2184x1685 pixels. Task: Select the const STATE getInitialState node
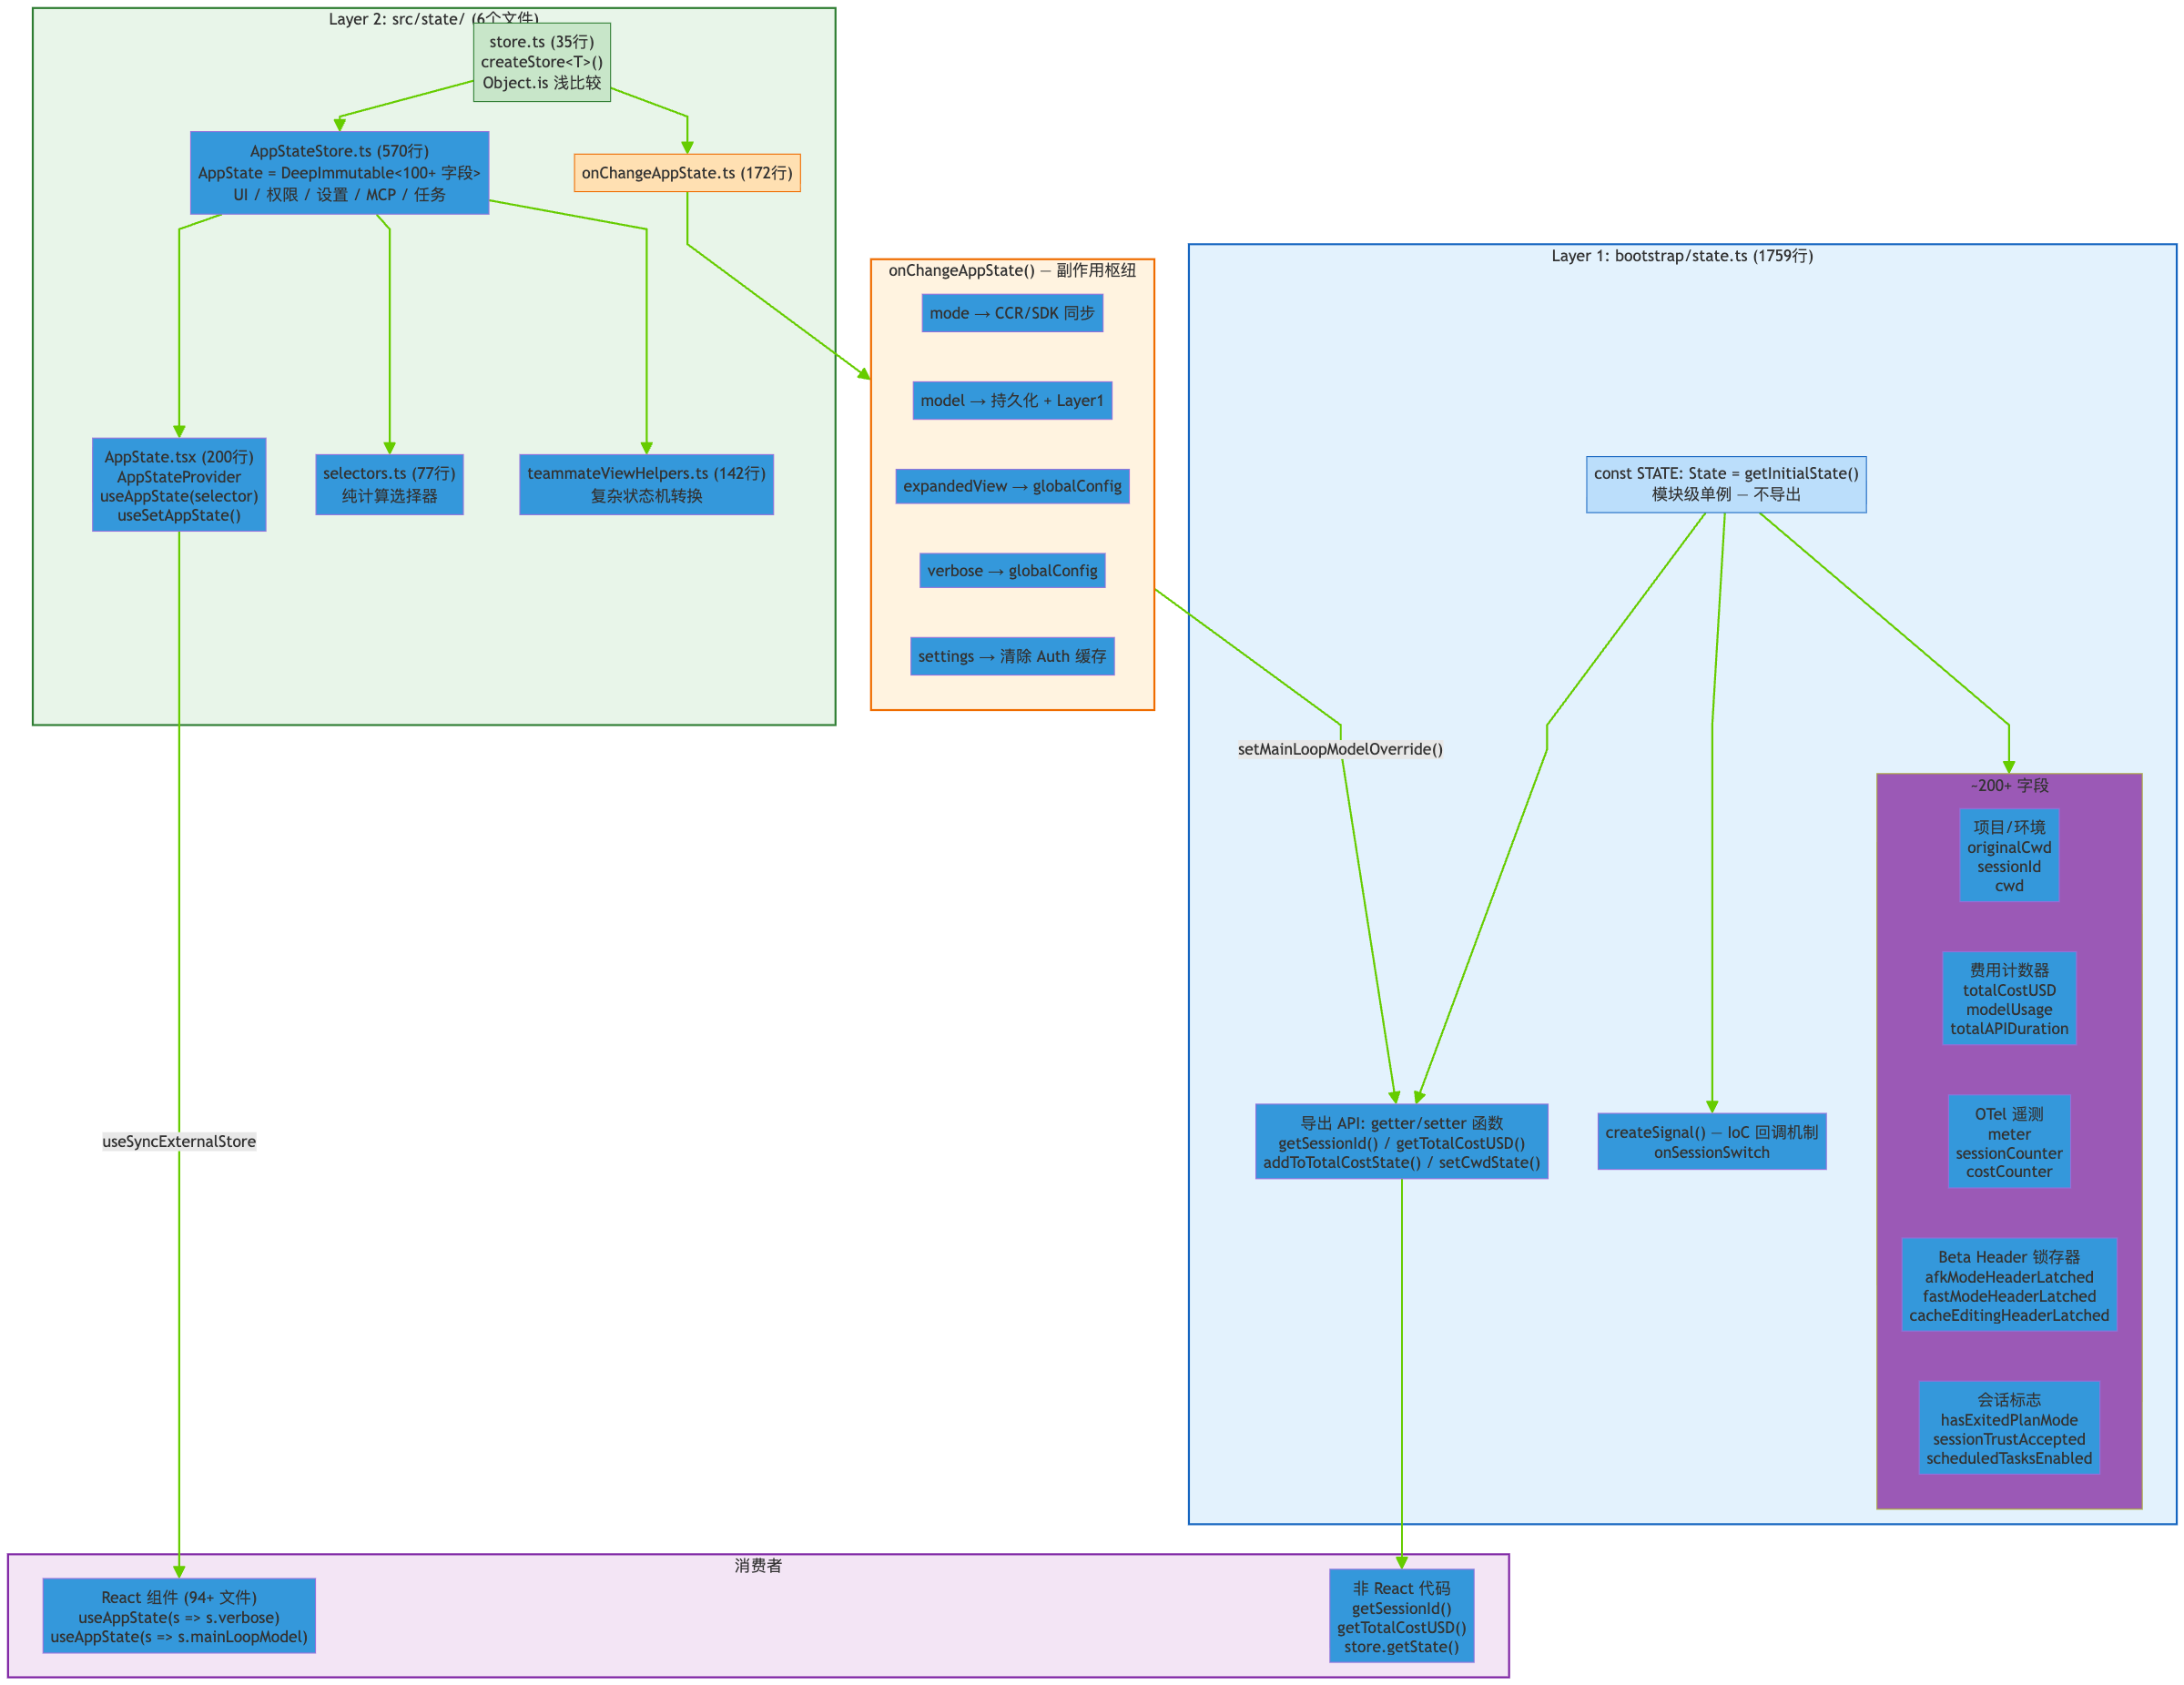pos(1726,484)
